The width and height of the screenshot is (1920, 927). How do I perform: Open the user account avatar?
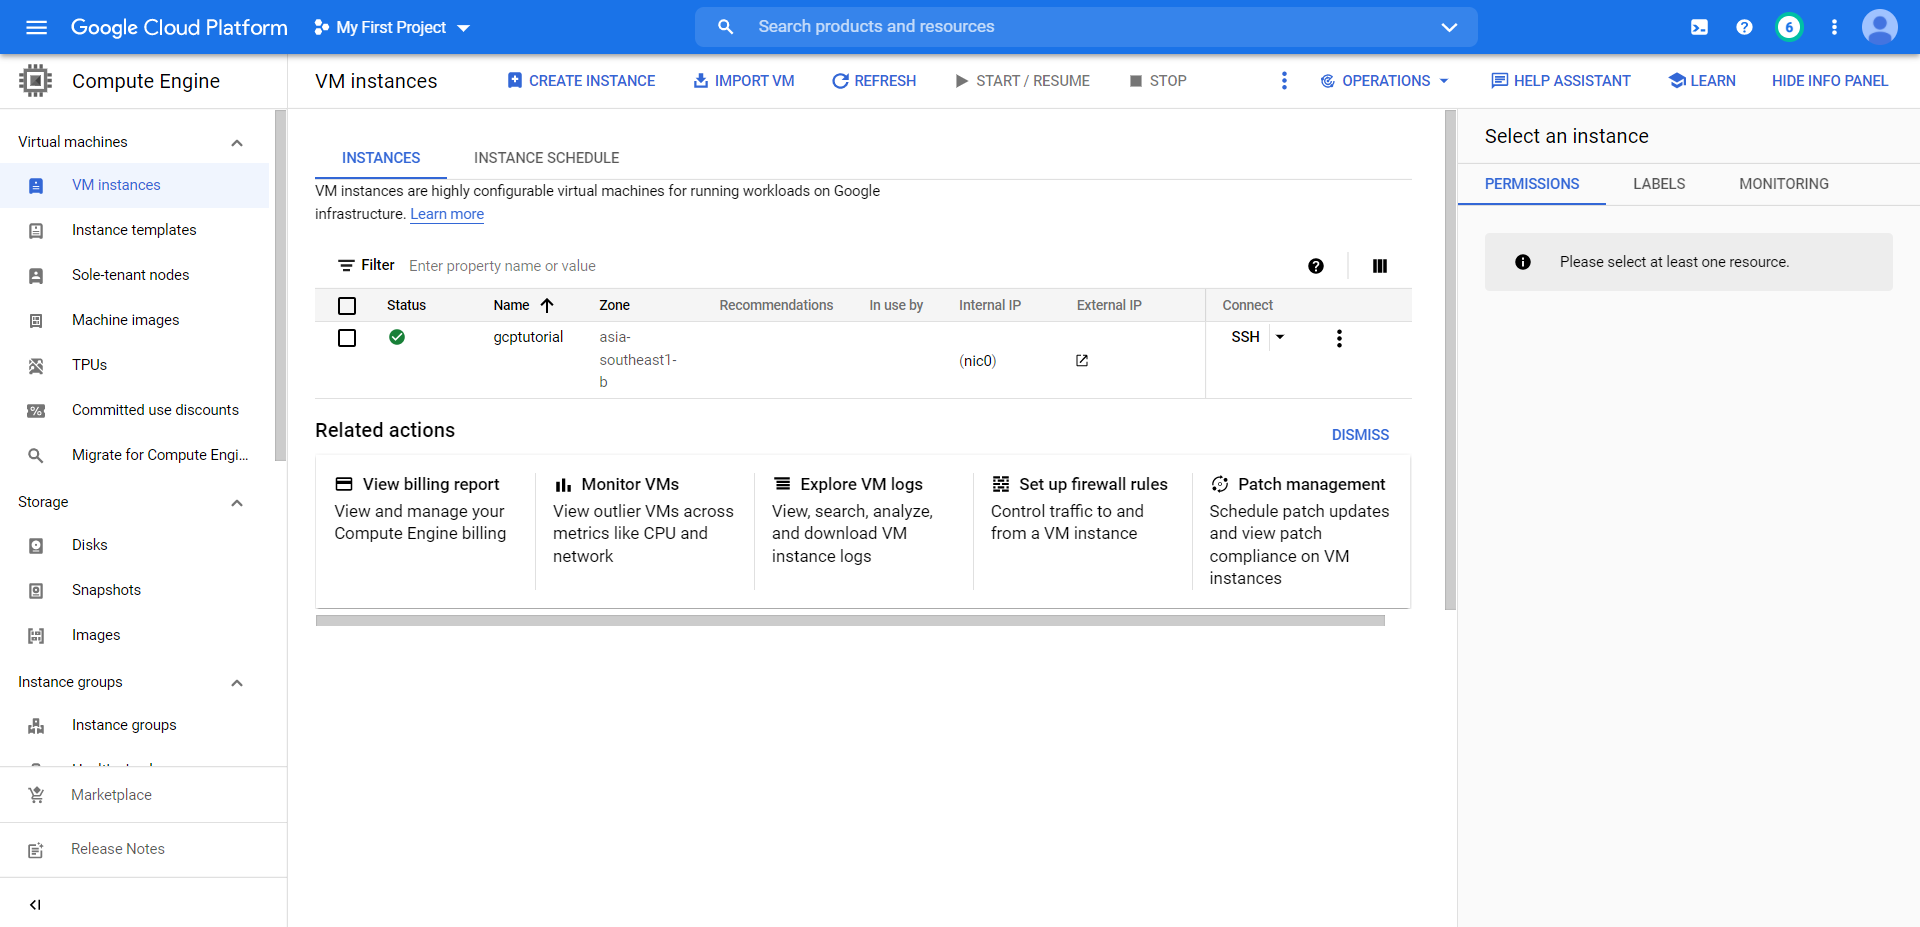tap(1880, 27)
